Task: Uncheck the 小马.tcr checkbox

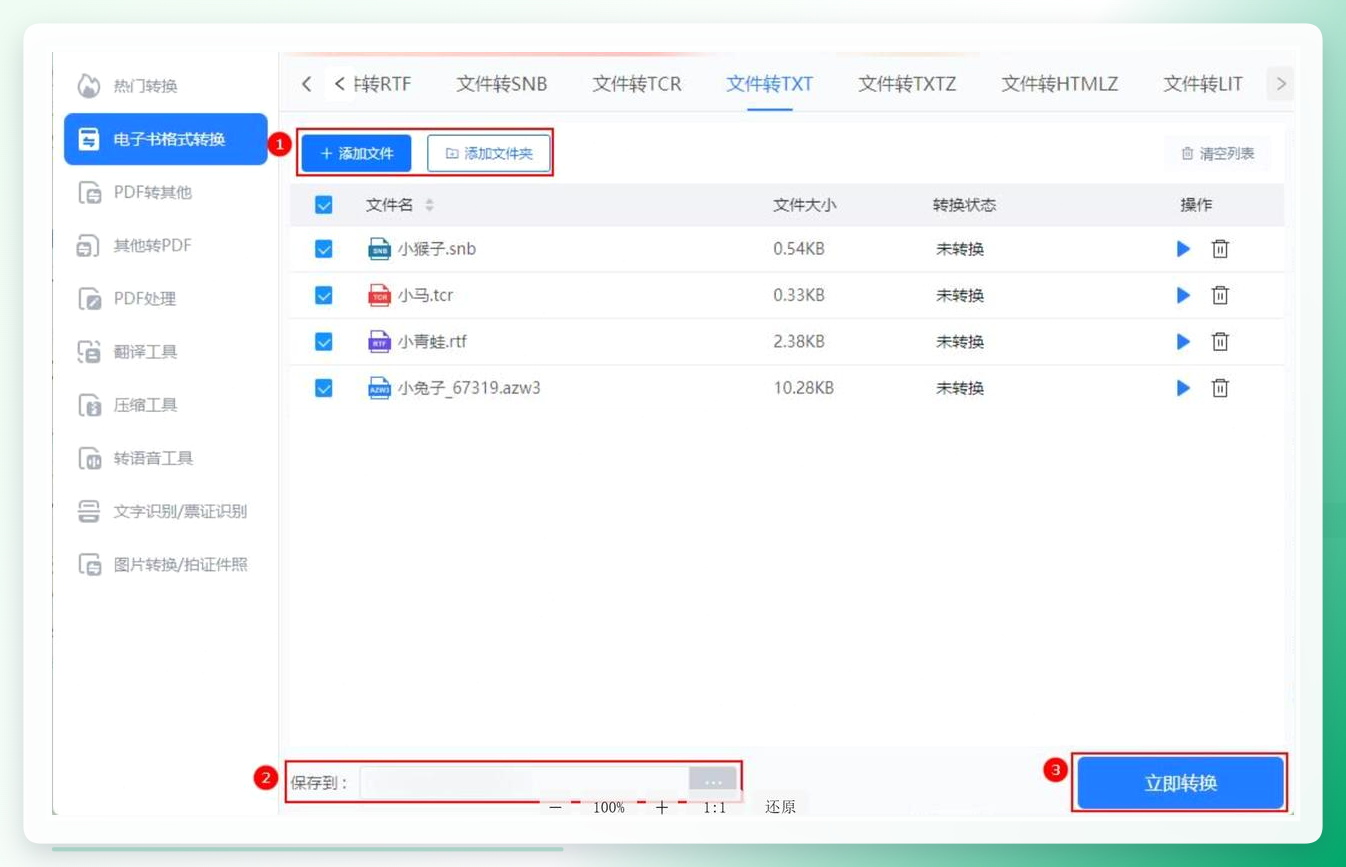Action: (324, 295)
